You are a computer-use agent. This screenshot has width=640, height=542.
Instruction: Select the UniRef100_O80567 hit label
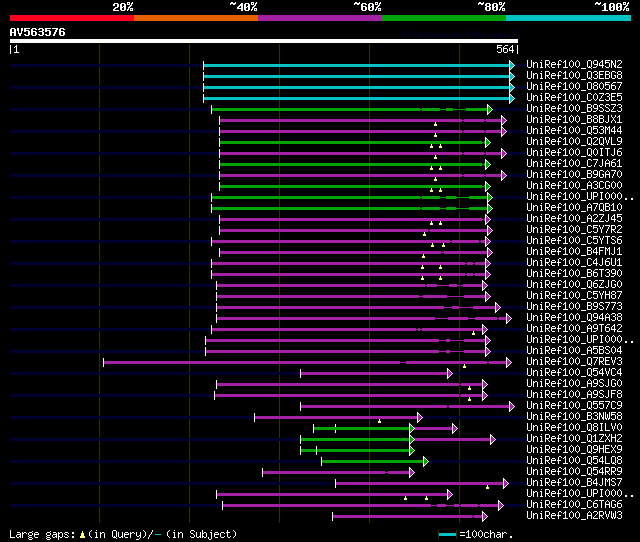click(x=574, y=87)
